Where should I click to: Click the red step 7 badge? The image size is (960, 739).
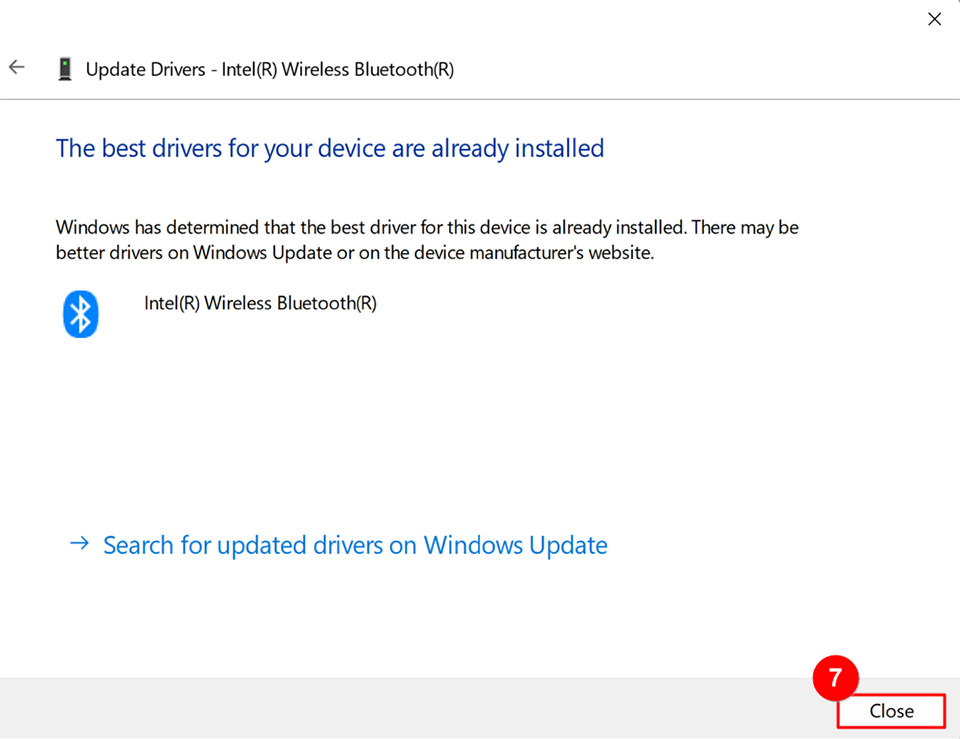pyautogui.click(x=835, y=678)
